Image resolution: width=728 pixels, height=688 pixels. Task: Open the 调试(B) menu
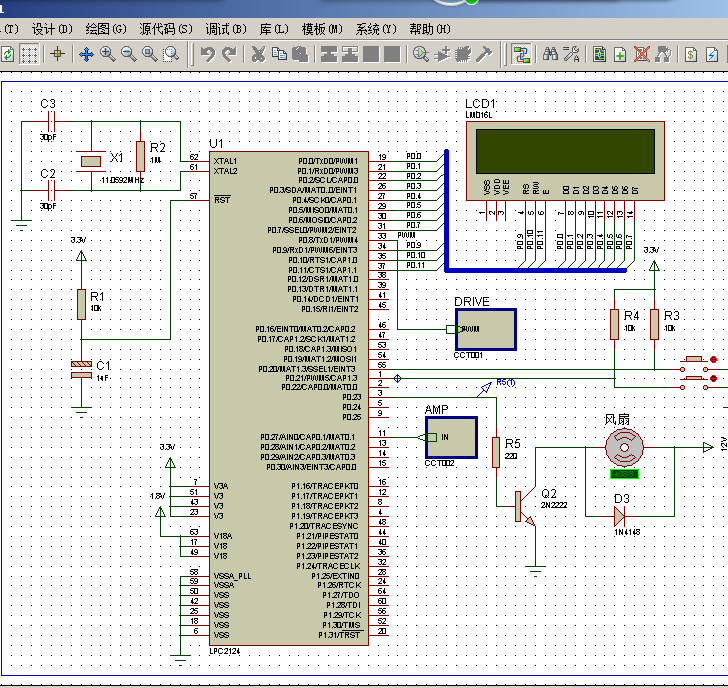[226, 29]
